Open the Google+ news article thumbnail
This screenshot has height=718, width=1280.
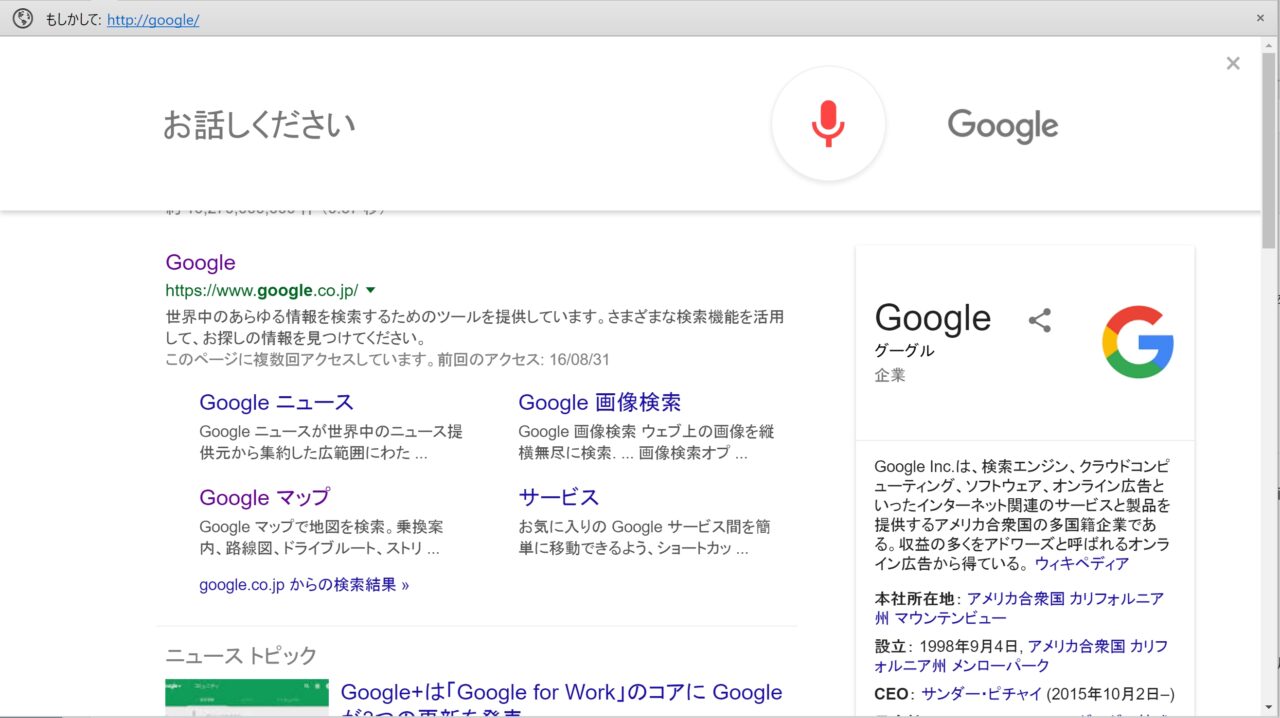click(x=246, y=698)
